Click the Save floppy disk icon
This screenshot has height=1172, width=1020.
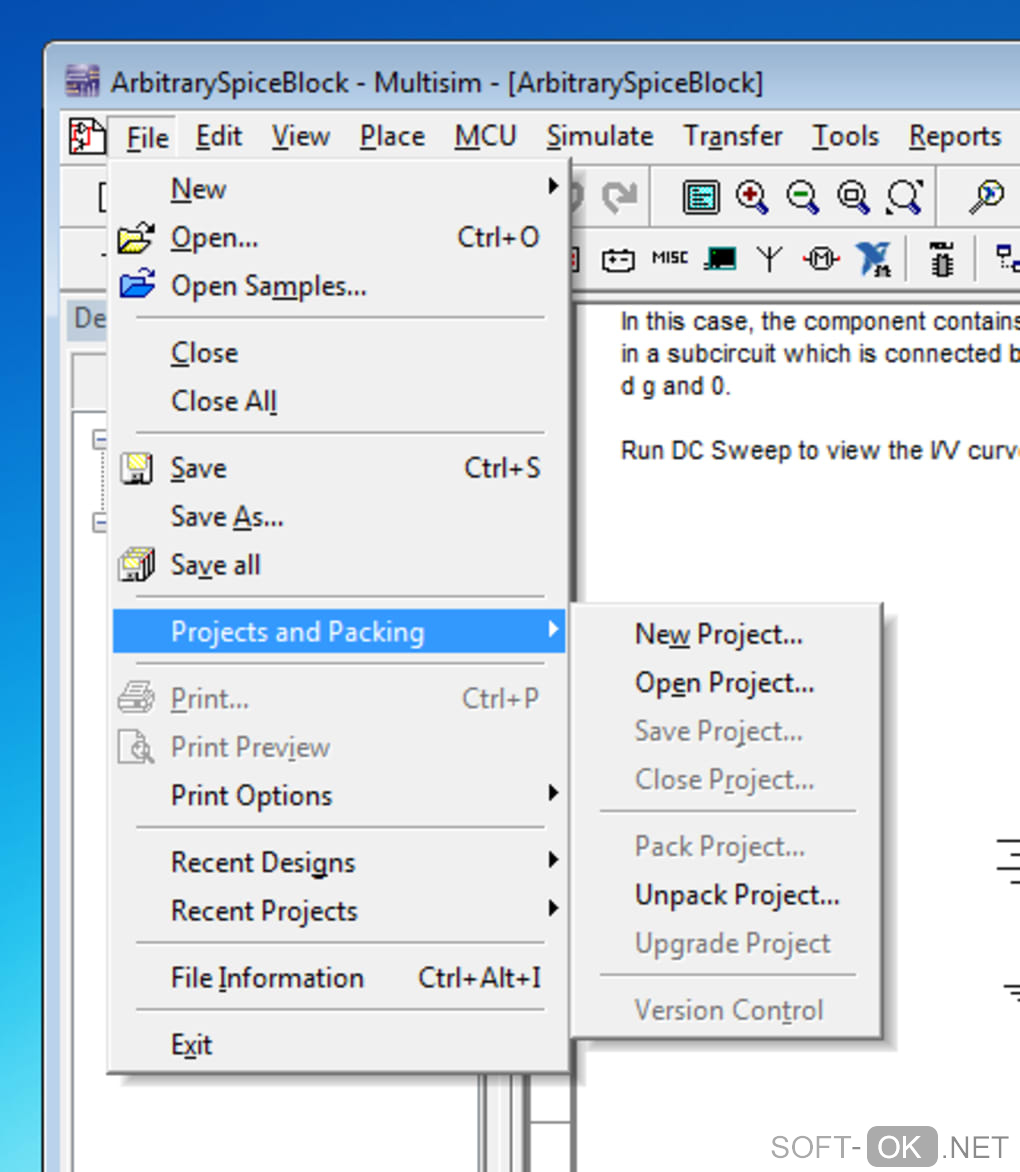tap(137, 469)
